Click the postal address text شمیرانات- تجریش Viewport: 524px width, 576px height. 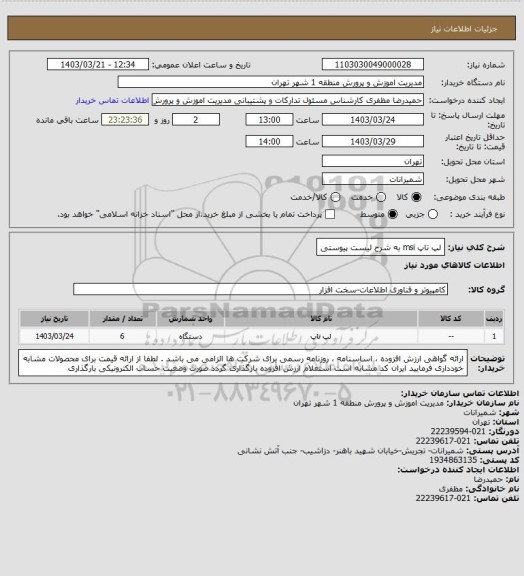click(351, 451)
